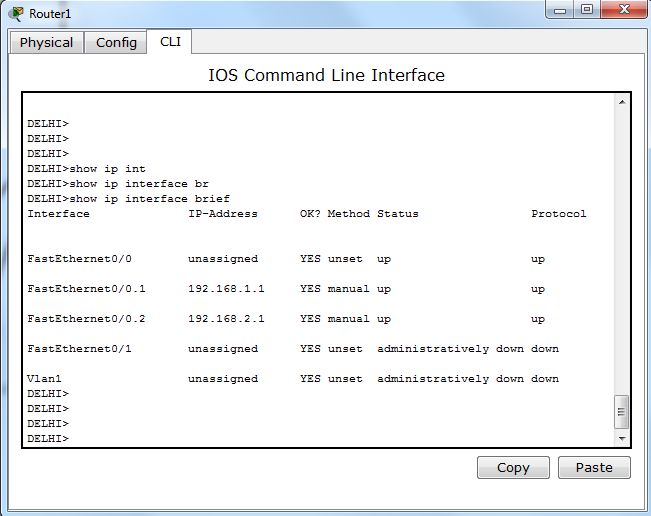Click the terminal scrollbar up arrow

pyautogui.click(x=622, y=102)
